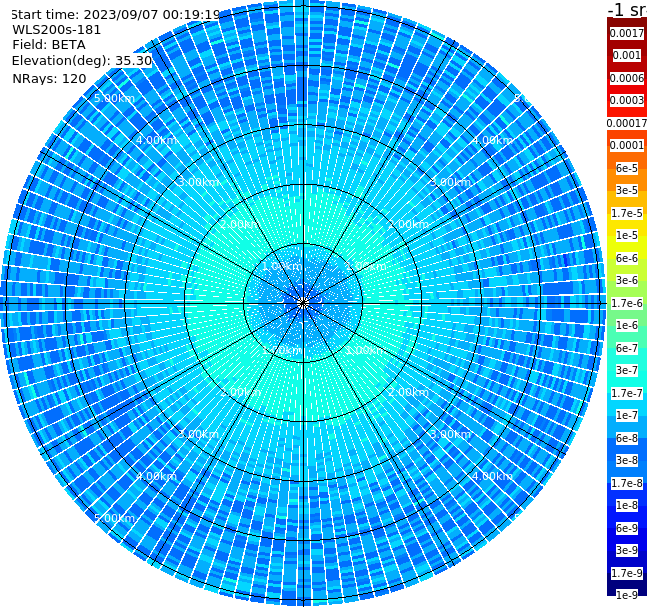The width and height of the screenshot is (647, 607).
Task: Click the 0.0017 colorbar label
Action: 627,33
